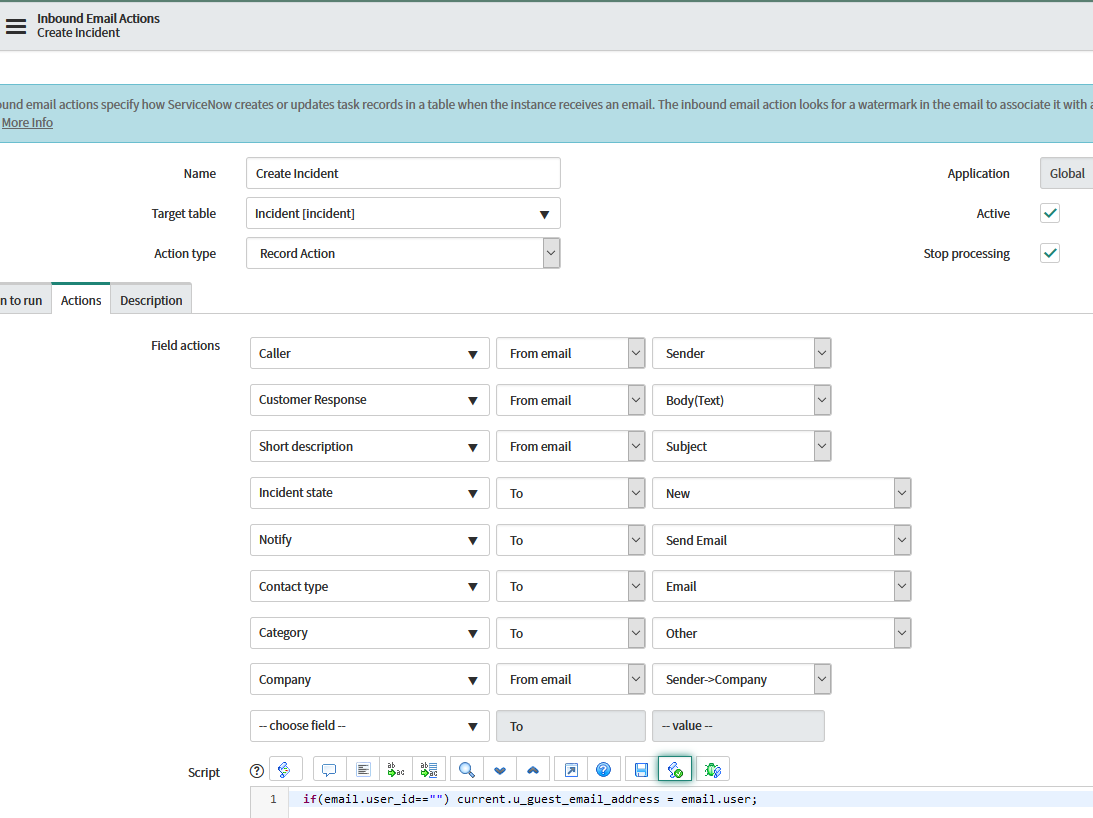Open the Target table dropdown

(544, 213)
